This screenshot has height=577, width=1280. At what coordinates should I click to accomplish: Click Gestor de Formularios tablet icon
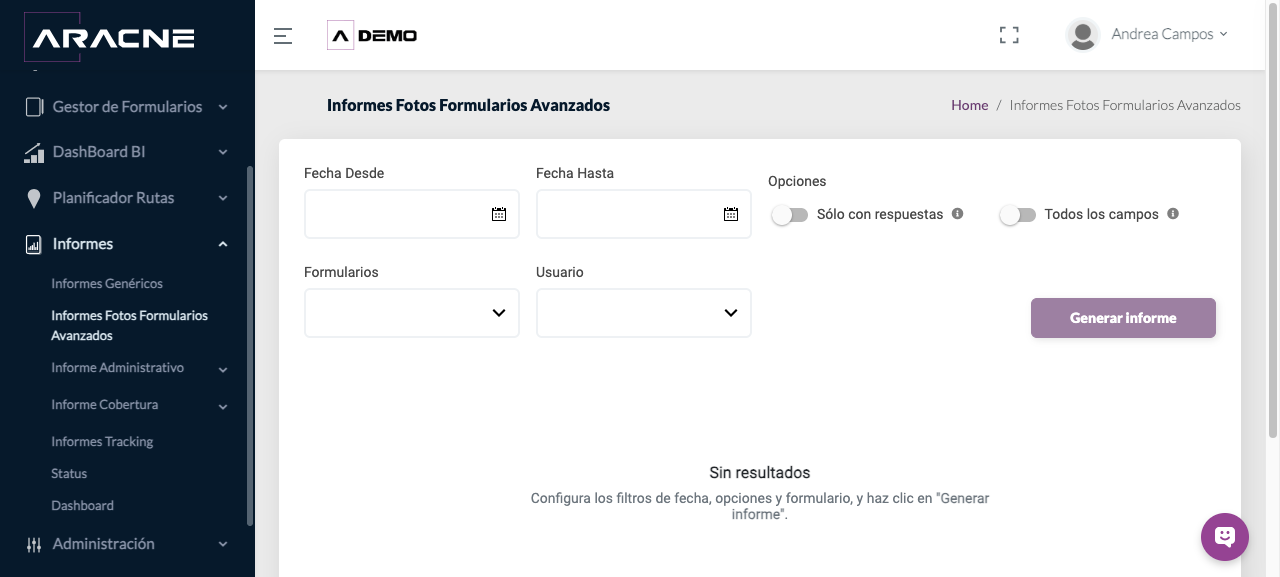(34, 107)
